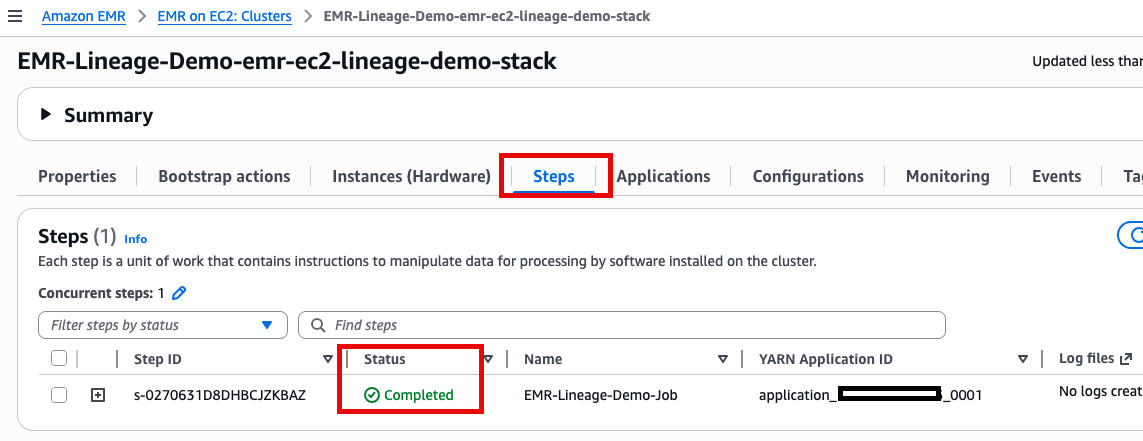
Task: Click the Log files column header
Action: coord(1086,359)
